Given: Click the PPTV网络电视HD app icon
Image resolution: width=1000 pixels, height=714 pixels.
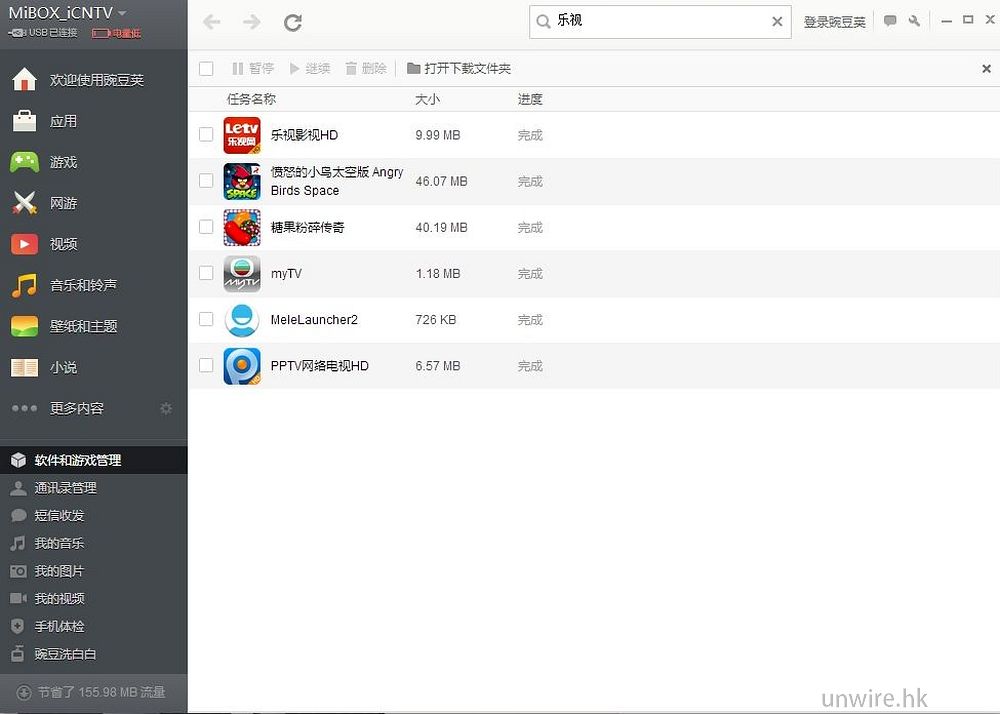Looking at the screenshot, I should [x=242, y=366].
